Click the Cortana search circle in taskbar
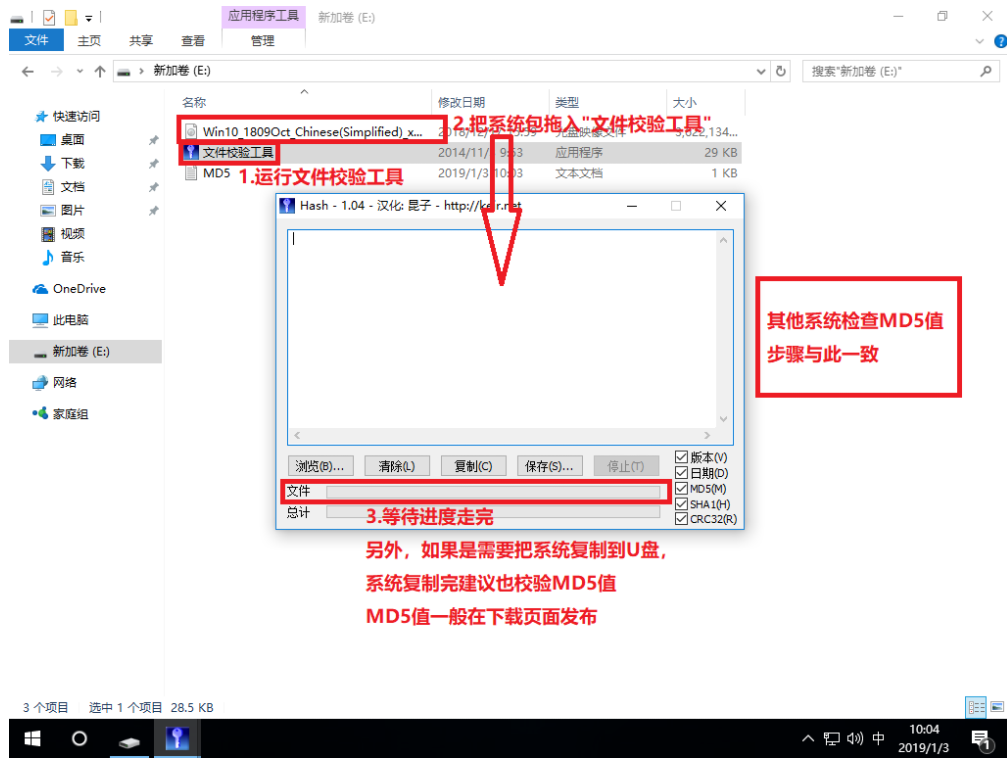 pyautogui.click(x=80, y=738)
